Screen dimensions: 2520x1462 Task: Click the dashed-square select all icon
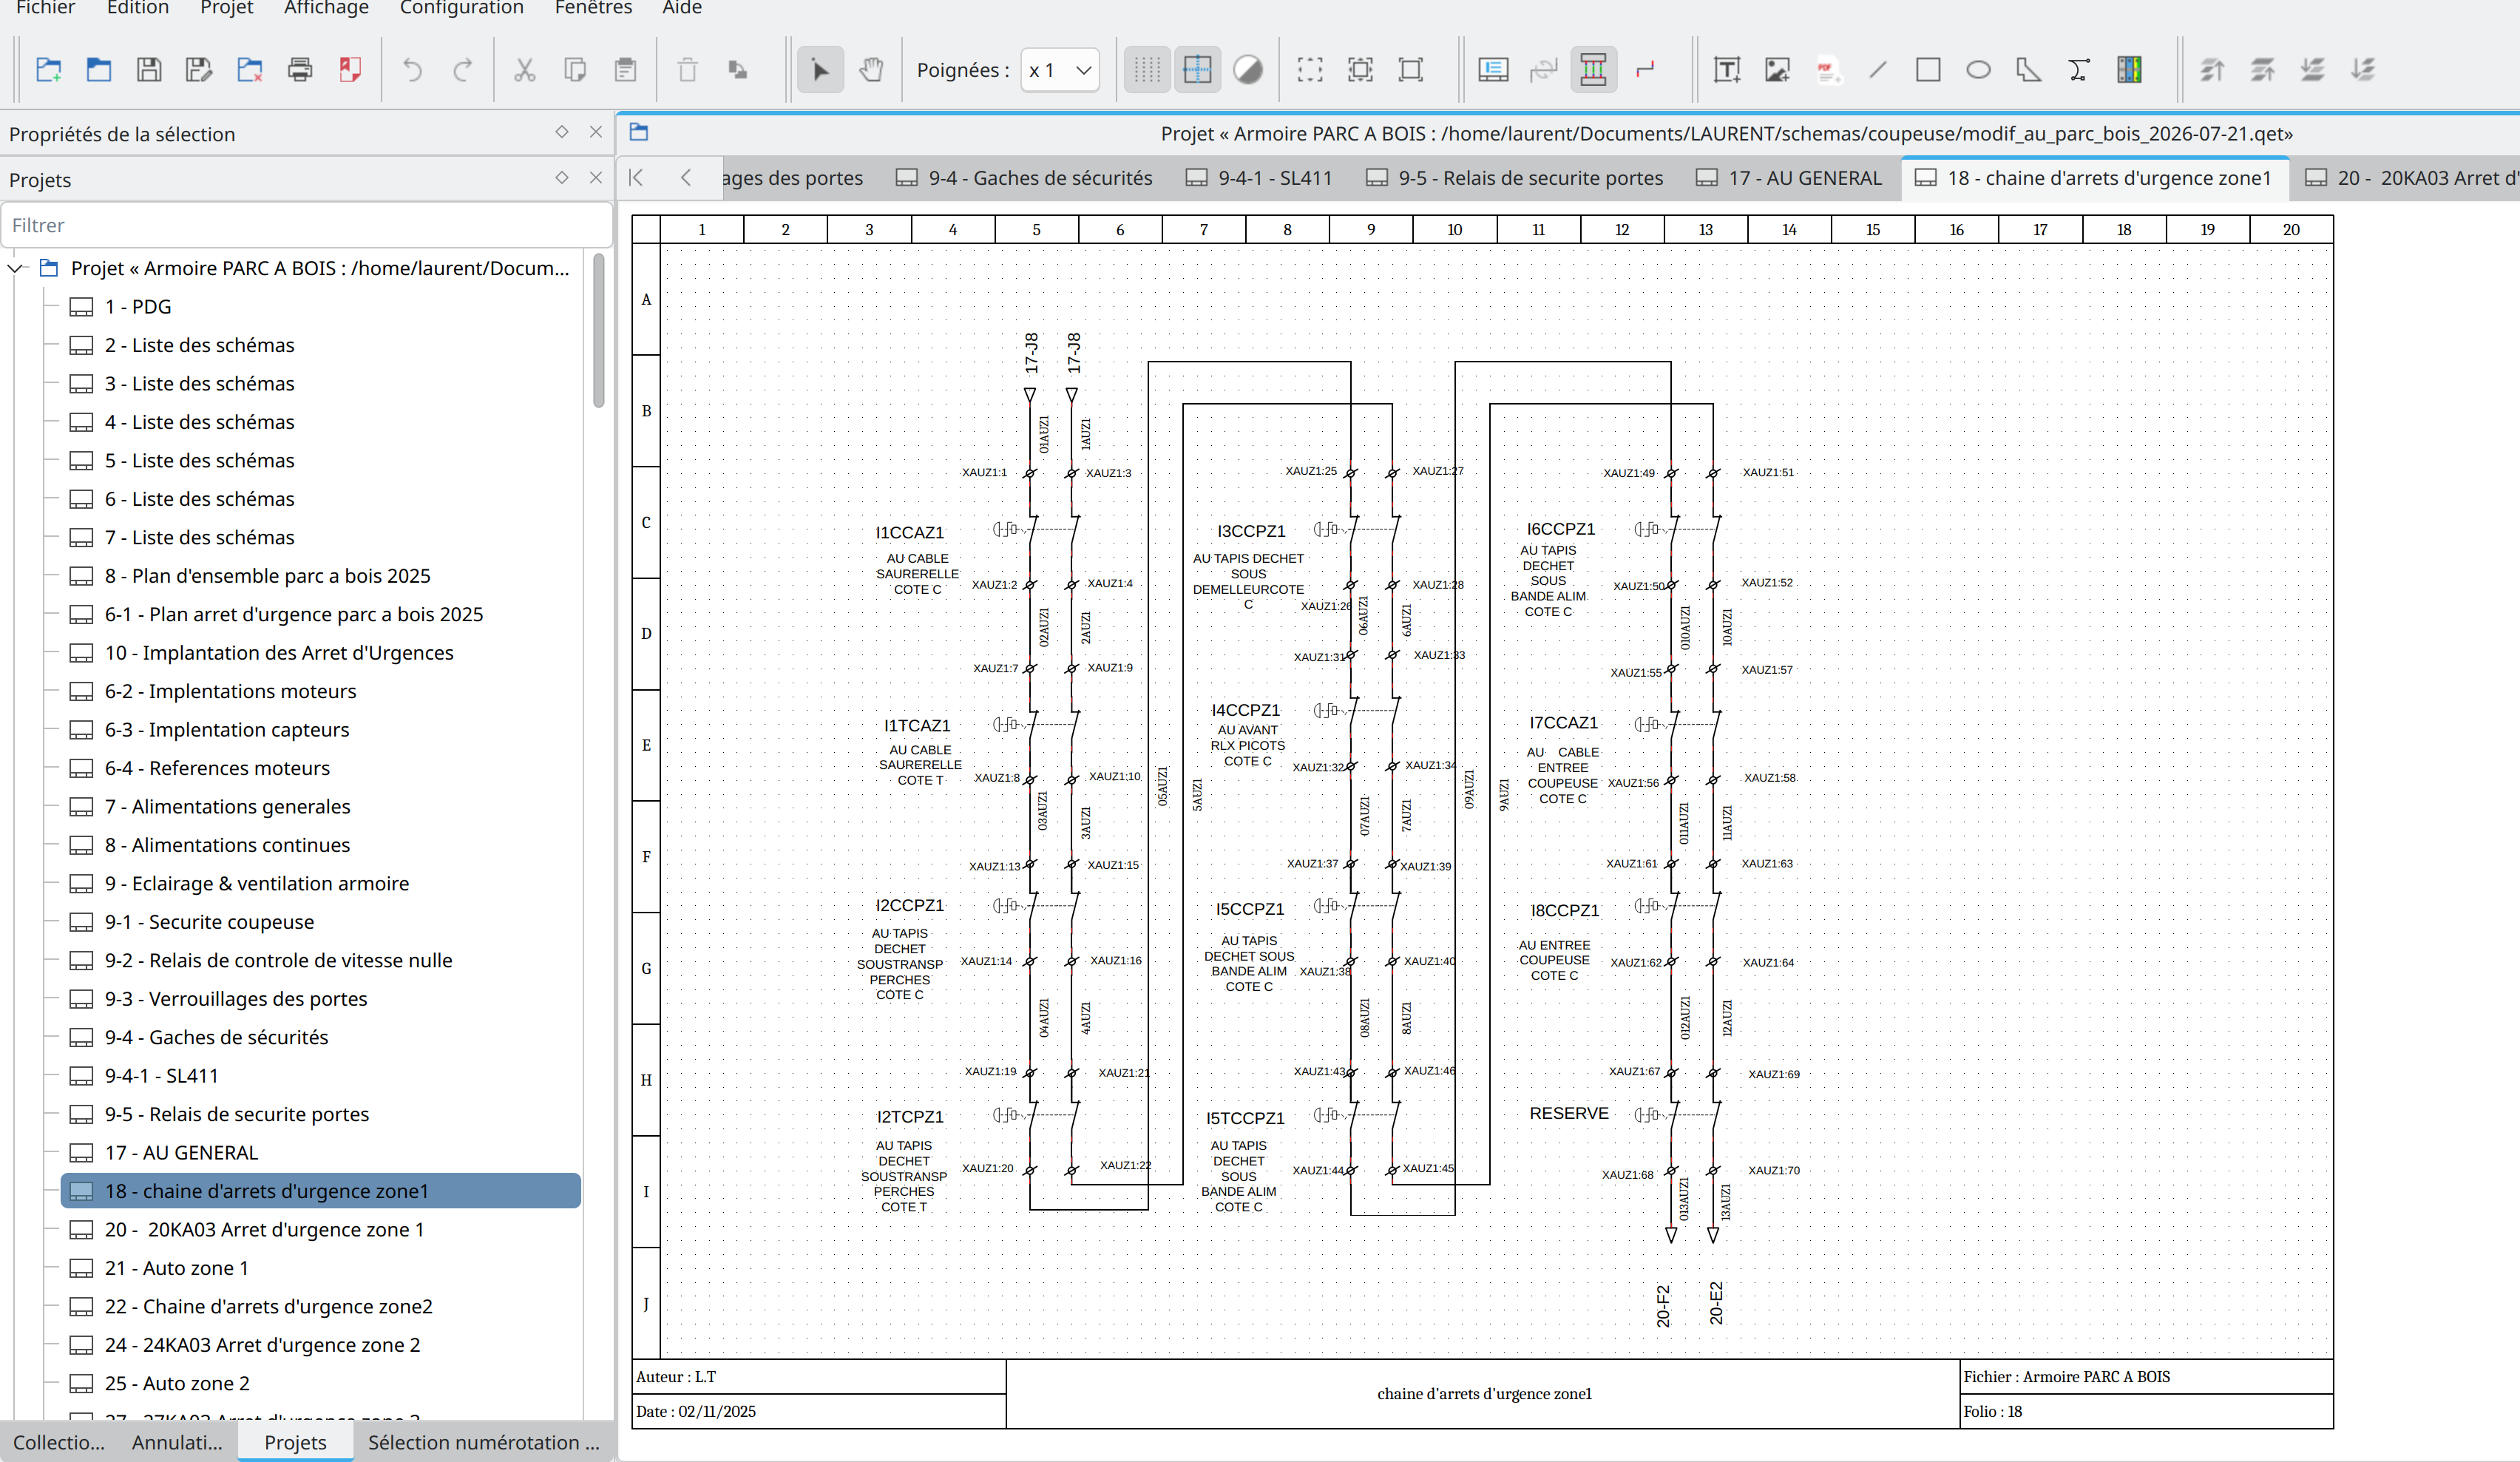[1310, 70]
